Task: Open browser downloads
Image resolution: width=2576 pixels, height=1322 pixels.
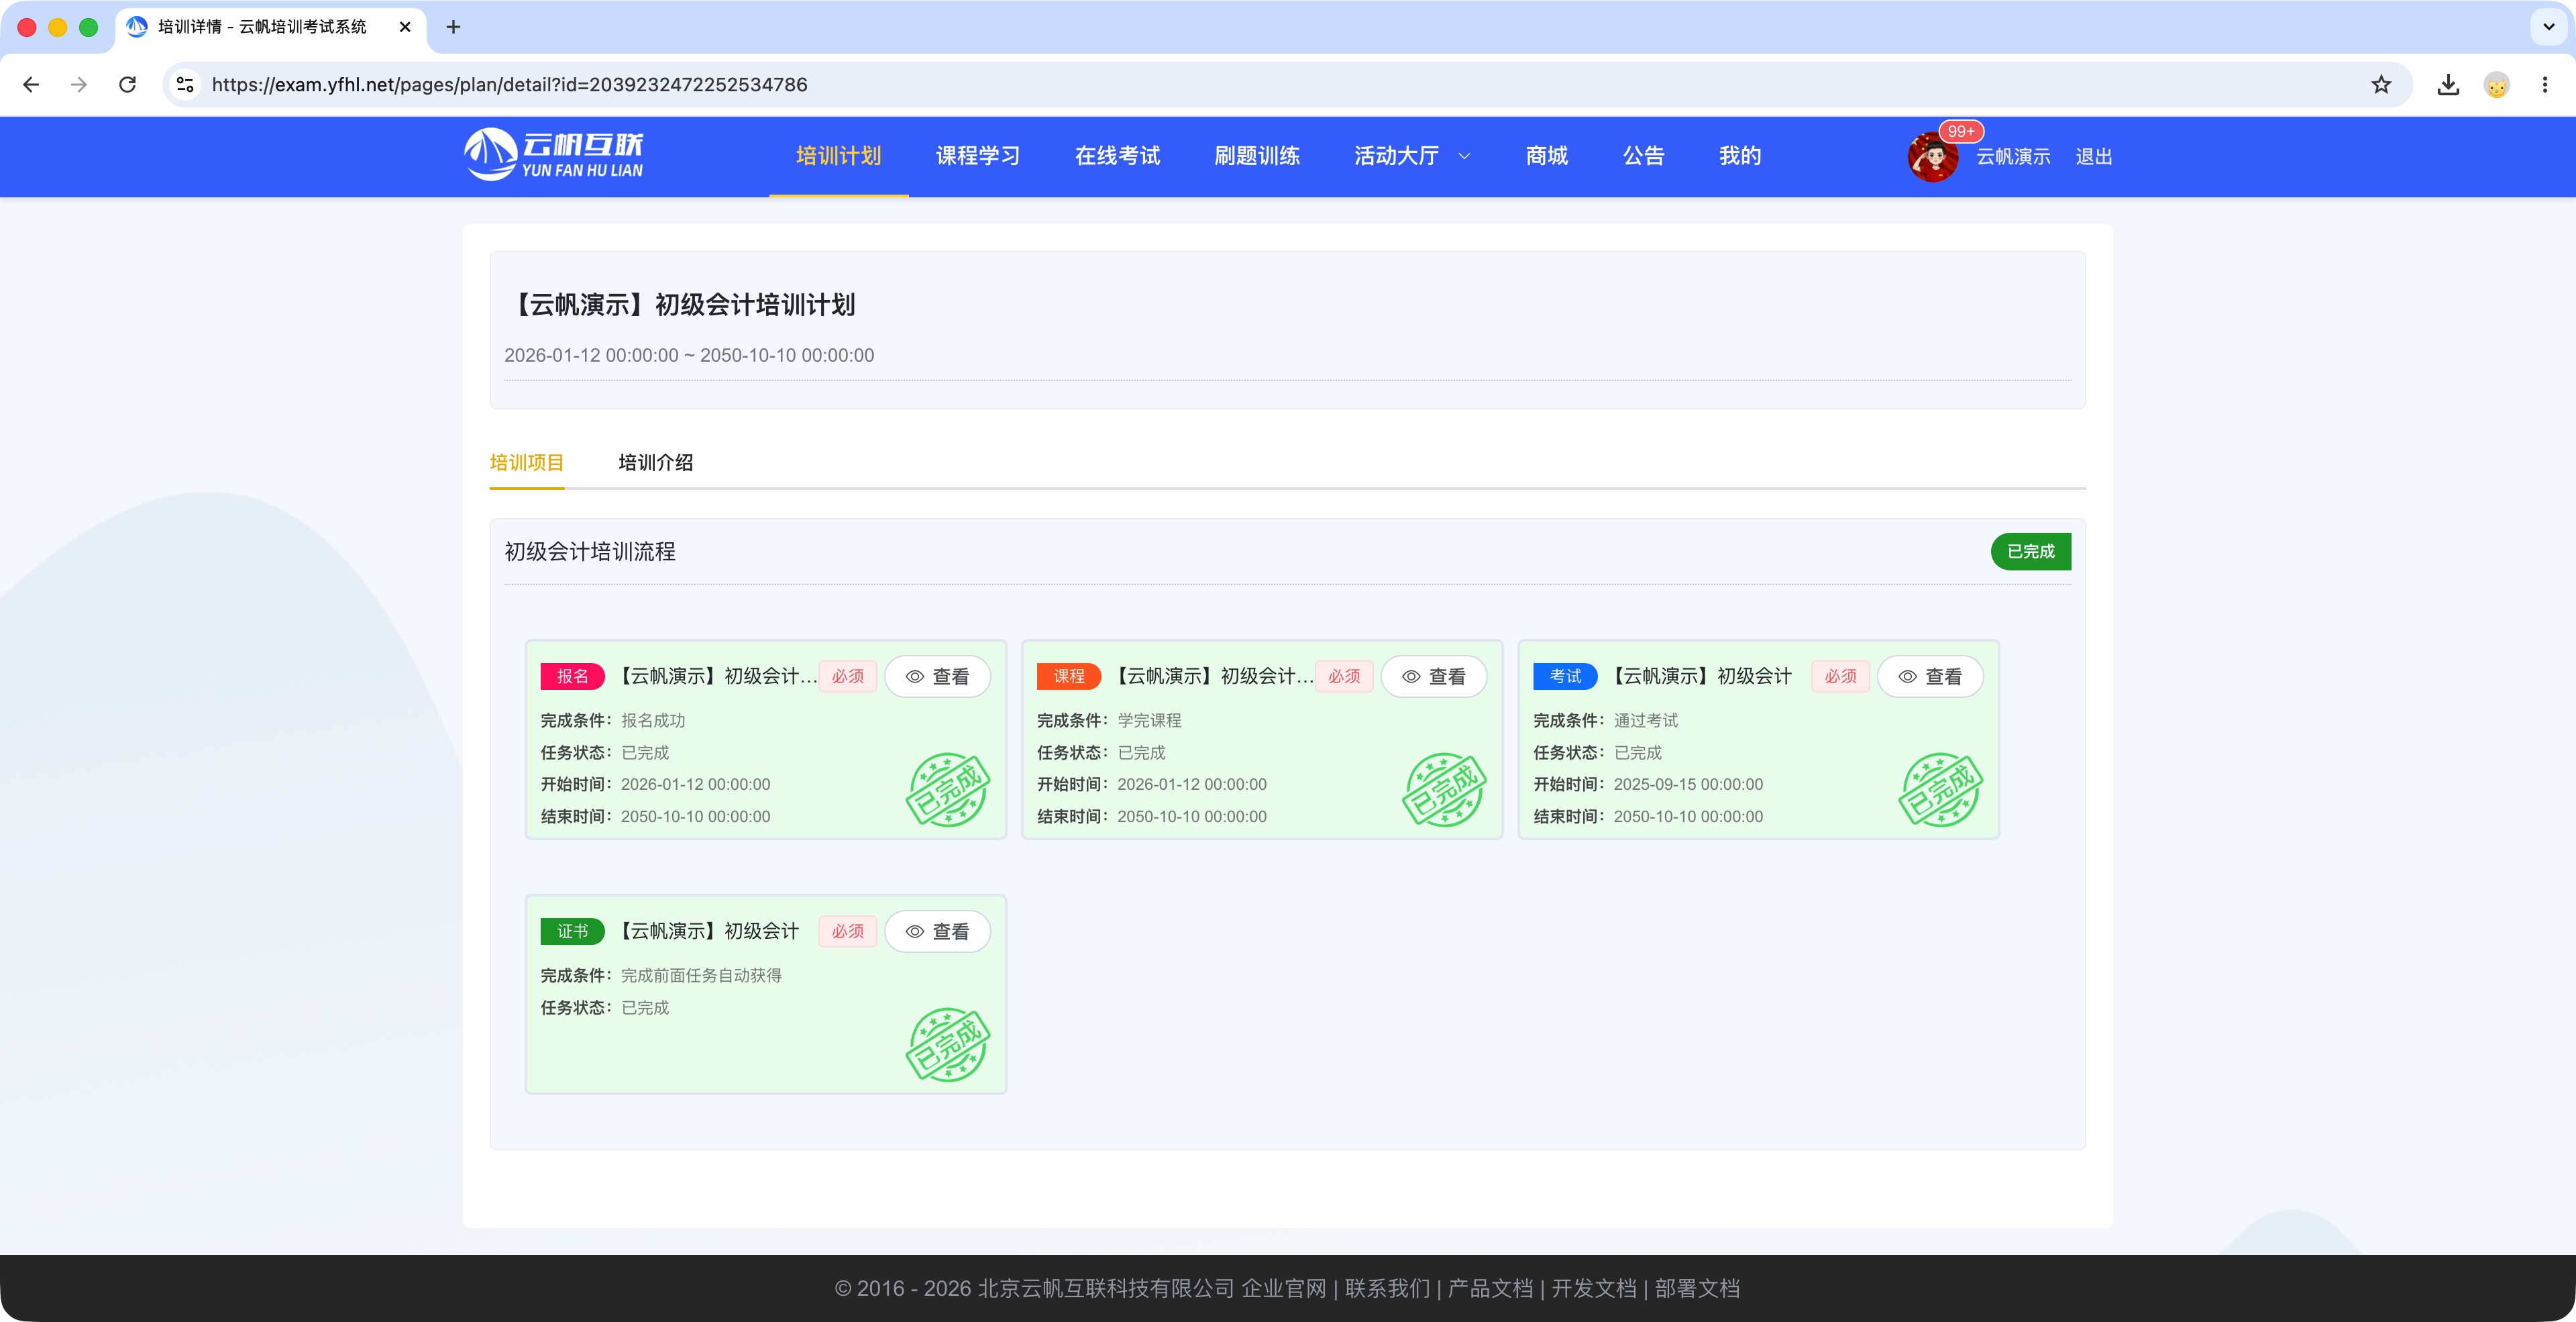Action: tap(2448, 85)
